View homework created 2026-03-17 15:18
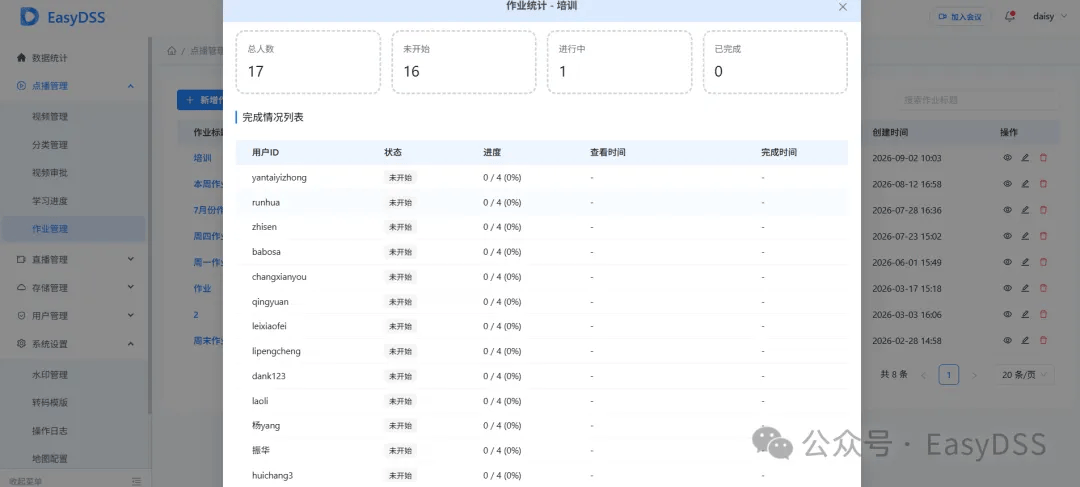The image size is (1080, 487). click(1007, 289)
